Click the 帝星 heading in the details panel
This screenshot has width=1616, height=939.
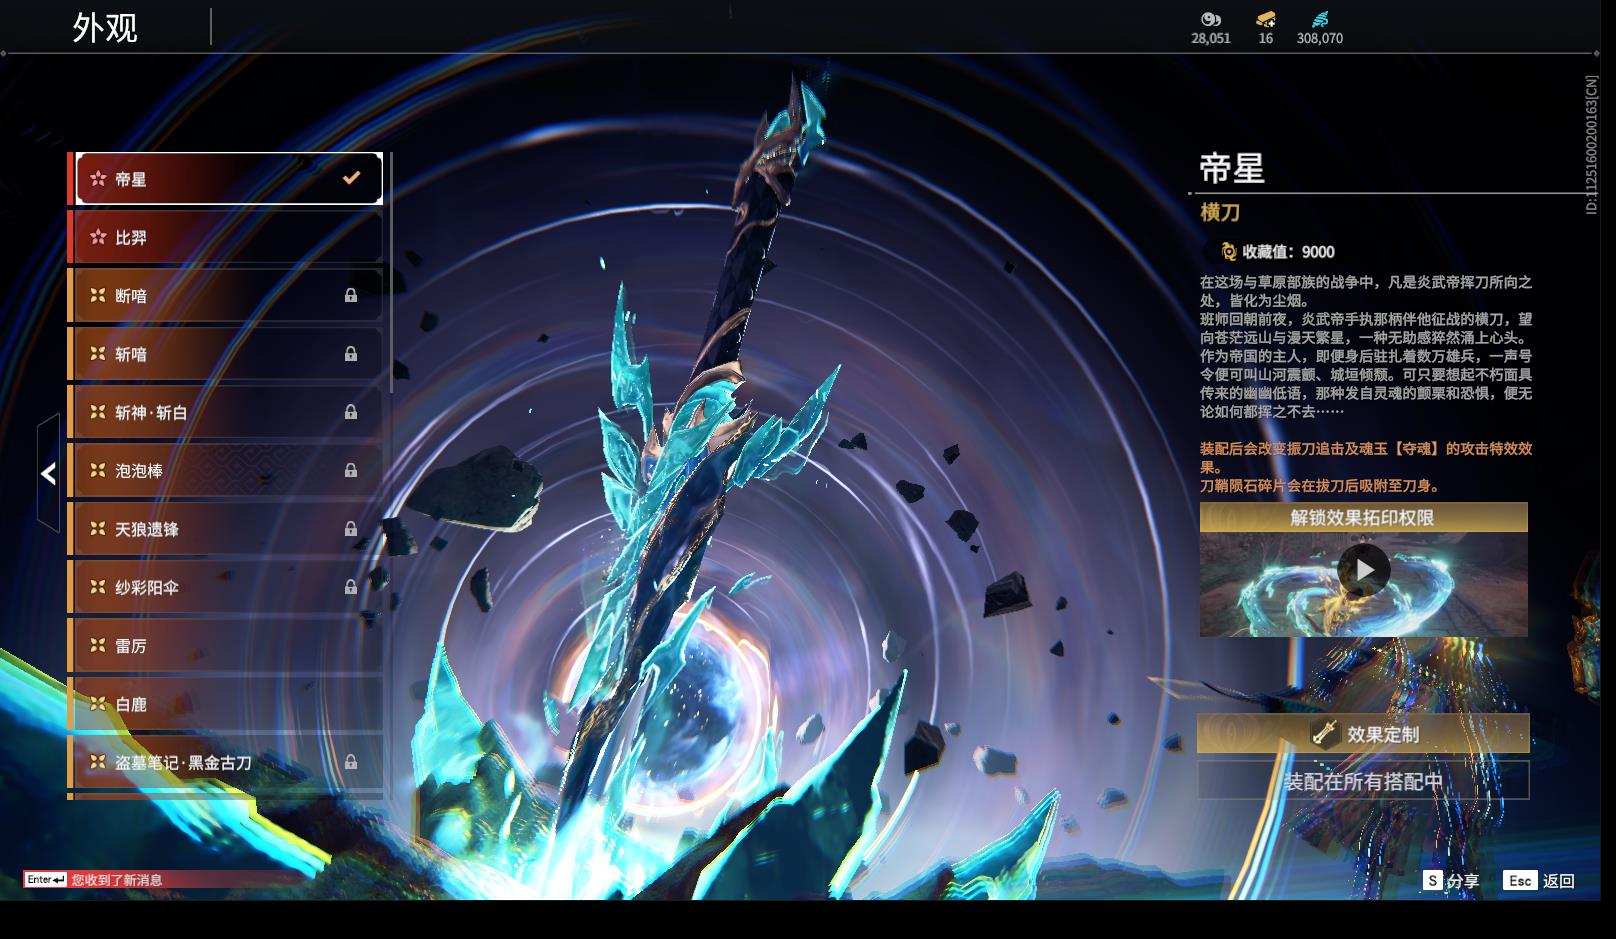coord(1232,168)
